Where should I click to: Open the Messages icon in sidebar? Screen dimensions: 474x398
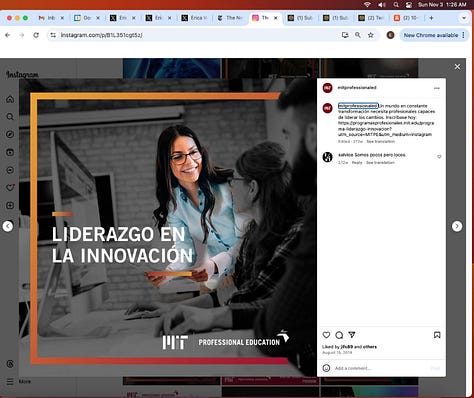[10, 170]
